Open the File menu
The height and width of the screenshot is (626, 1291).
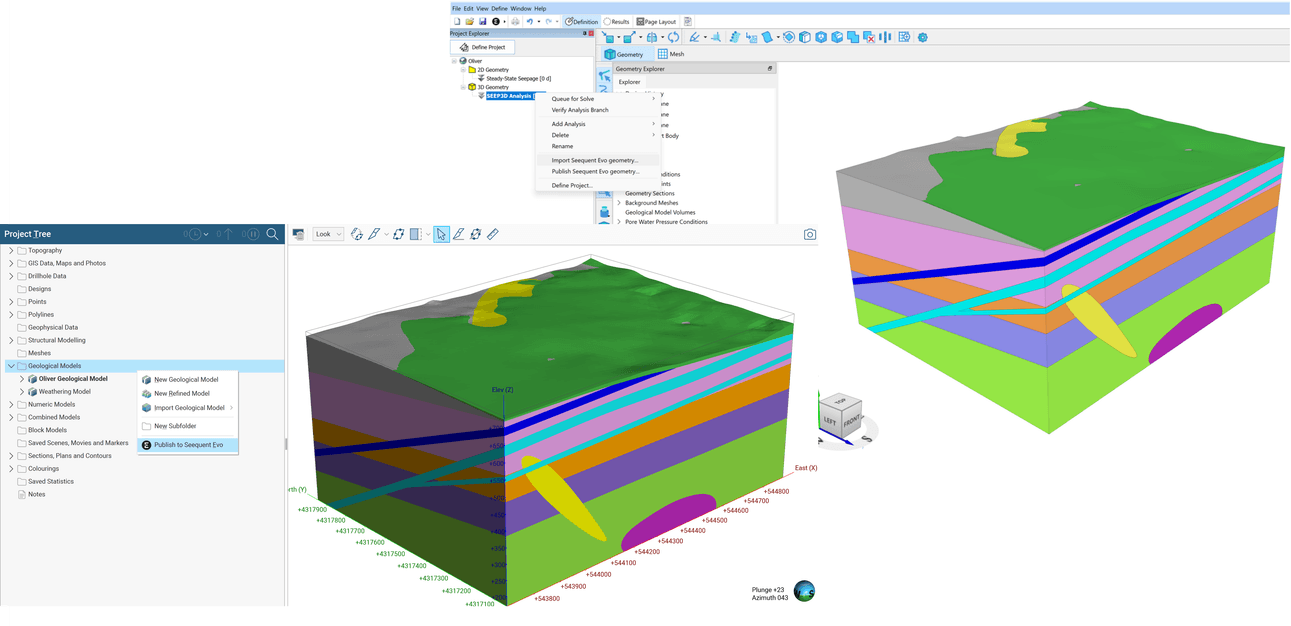[456, 8]
